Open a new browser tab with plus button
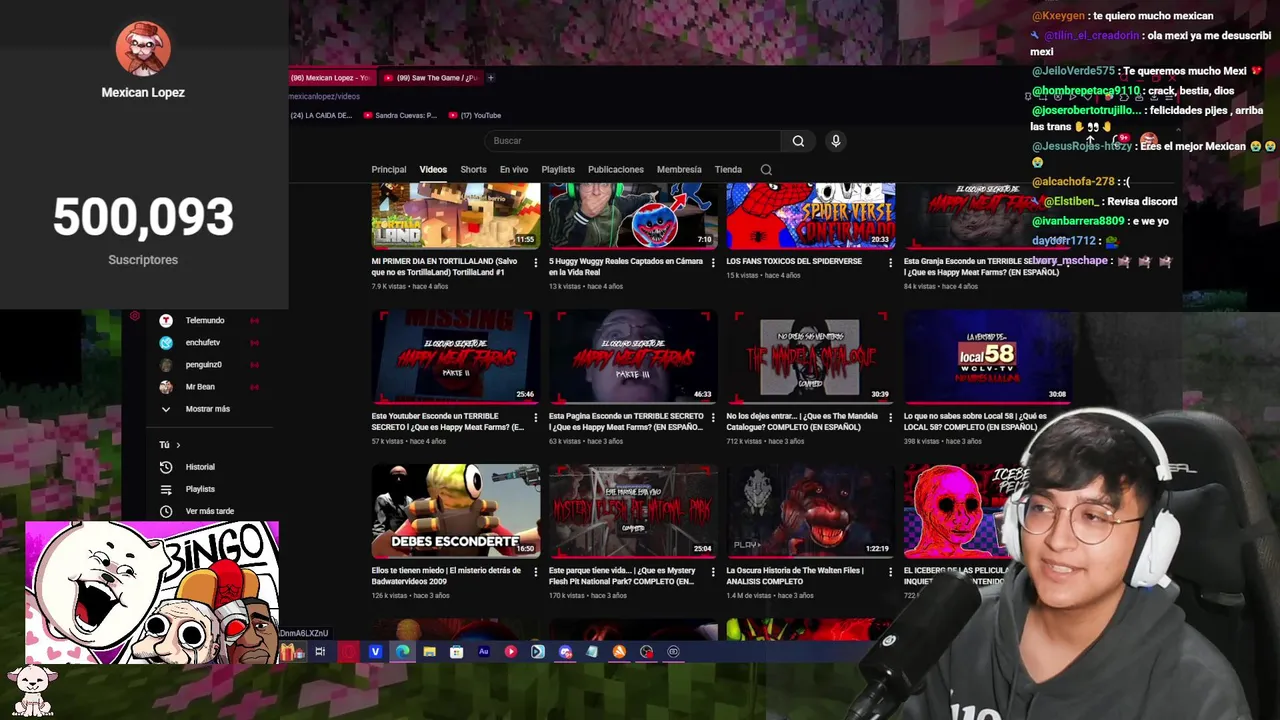The image size is (1280, 720). tap(490, 78)
